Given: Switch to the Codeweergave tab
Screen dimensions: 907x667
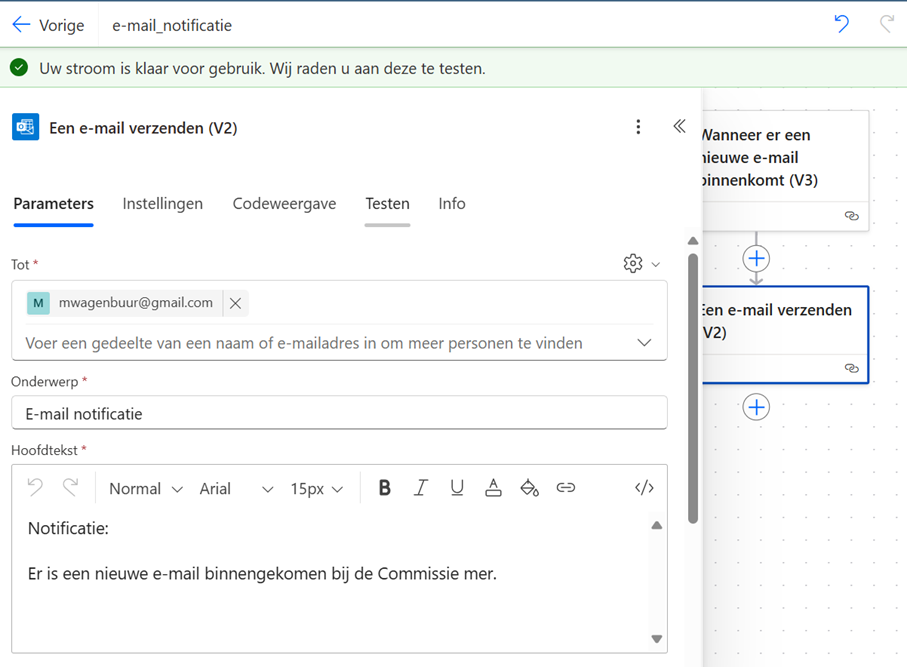Looking at the screenshot, I should pos(284,203).
